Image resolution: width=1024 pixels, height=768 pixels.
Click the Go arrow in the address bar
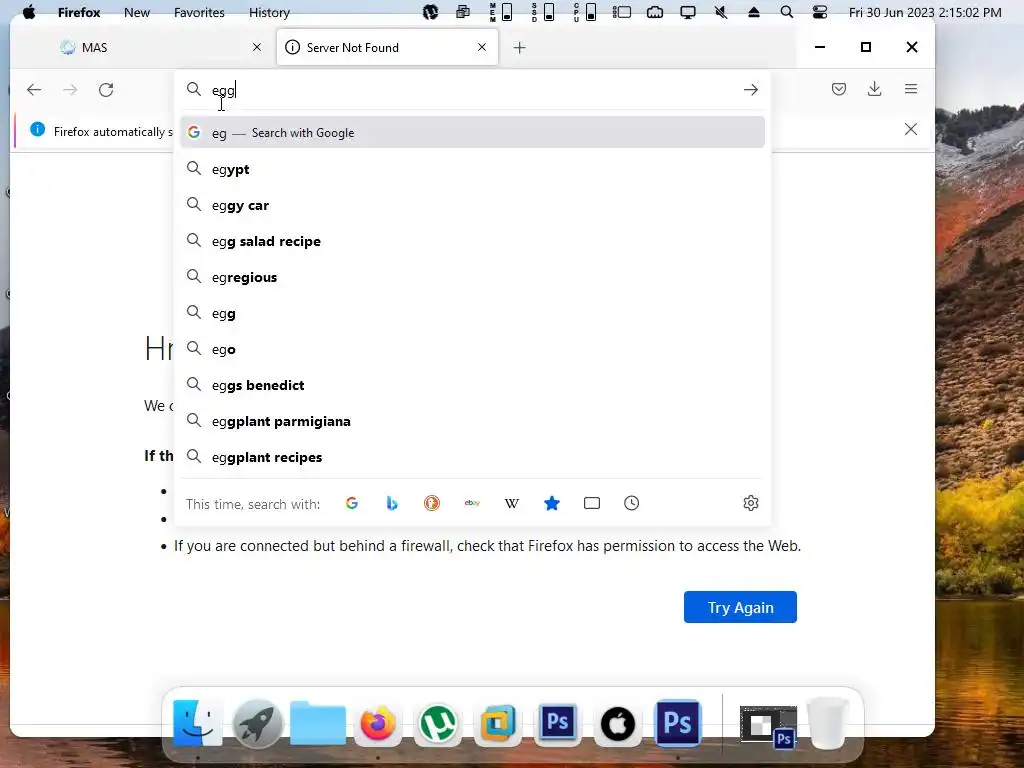click(x=750, y=89)
